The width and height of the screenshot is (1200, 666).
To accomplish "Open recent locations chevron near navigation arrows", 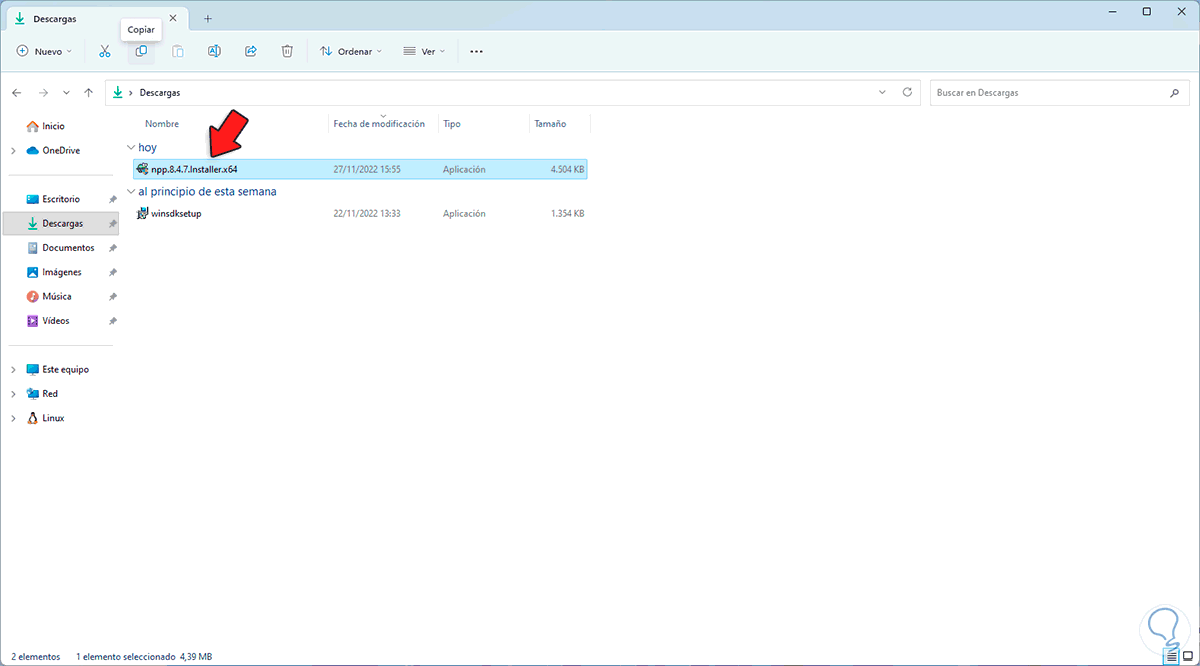I will coord(66,92).
